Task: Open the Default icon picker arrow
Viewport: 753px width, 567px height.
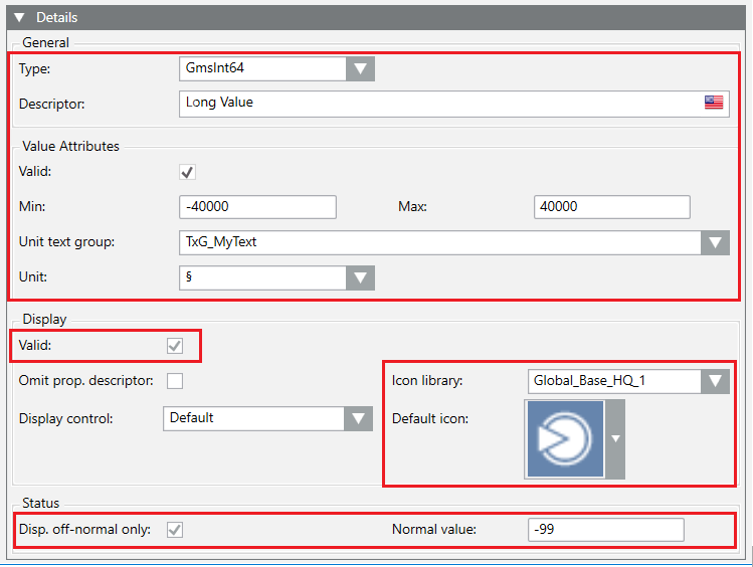Action: [x=615, y=439]
